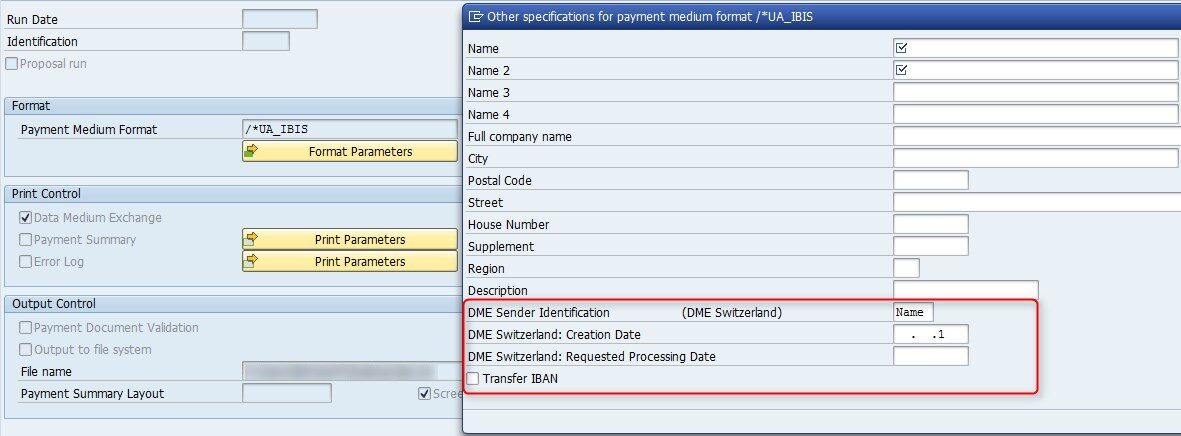Viewport: 1181px width, 436px height.
Task: Click the dialog title bar icon
Action: tap(476, 16)
